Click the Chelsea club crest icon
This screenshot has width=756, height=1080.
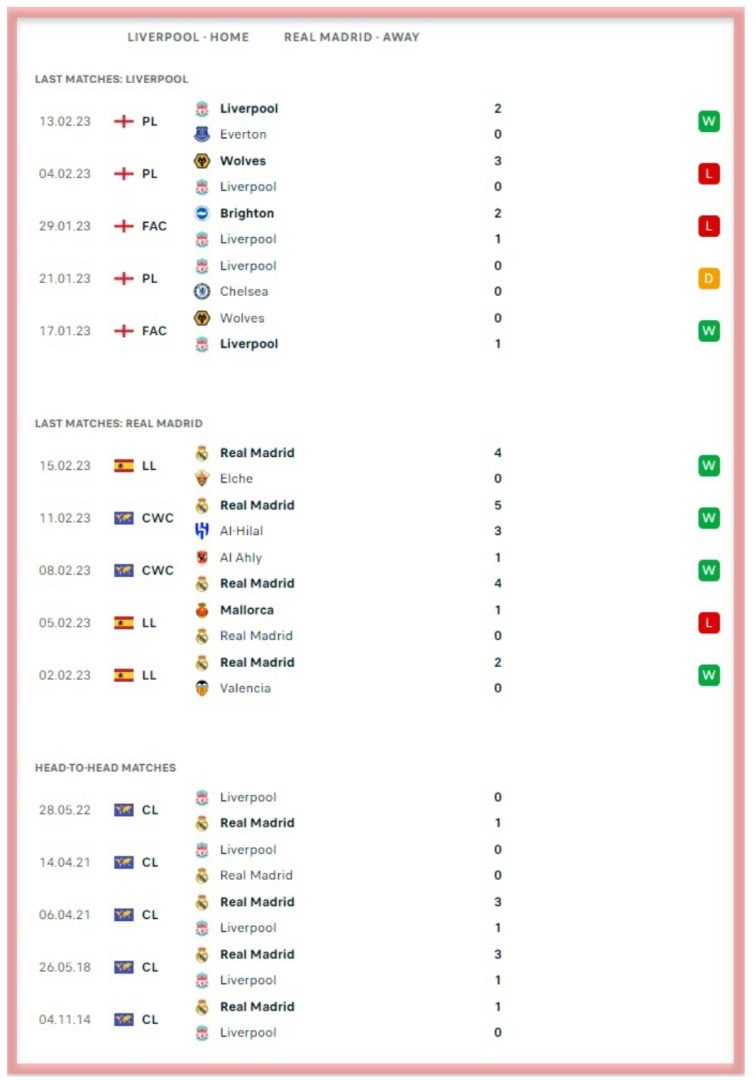tap(202, 291)
